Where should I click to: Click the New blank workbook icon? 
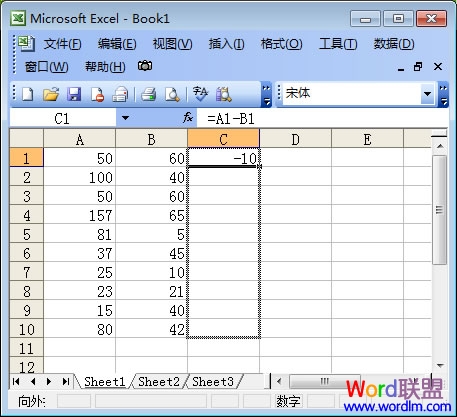point(27,94)
